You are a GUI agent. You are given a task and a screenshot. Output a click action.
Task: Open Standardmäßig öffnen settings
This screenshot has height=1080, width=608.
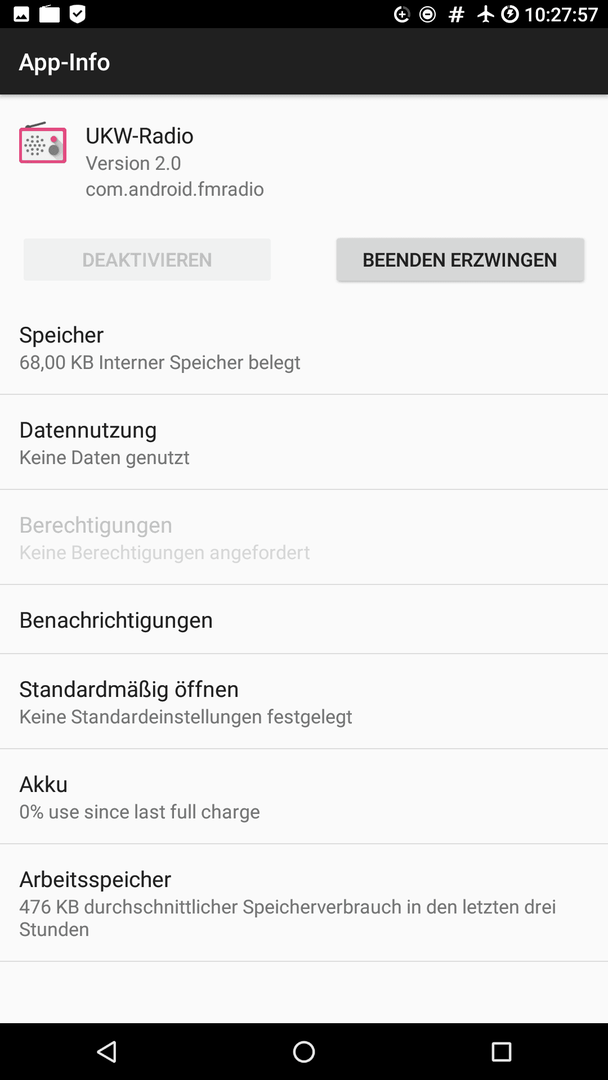[x=304, y=702]
